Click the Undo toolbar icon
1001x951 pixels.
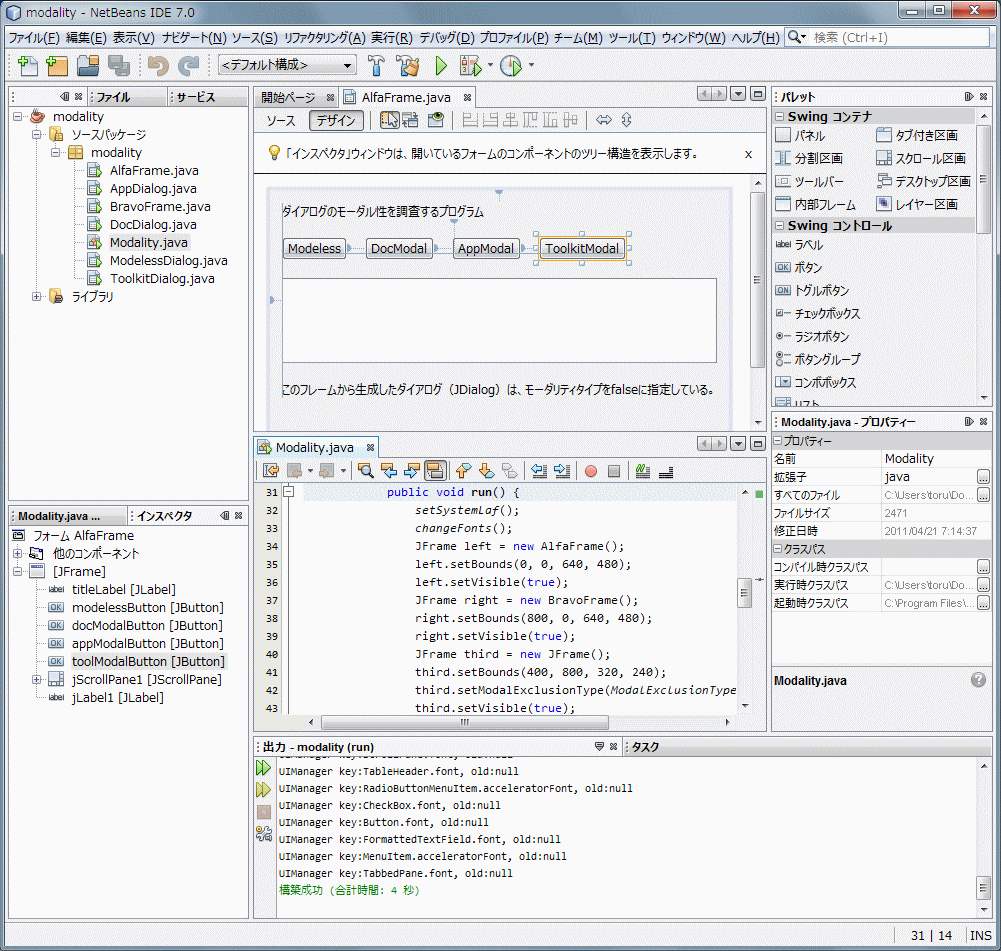[x=157, y=65]
